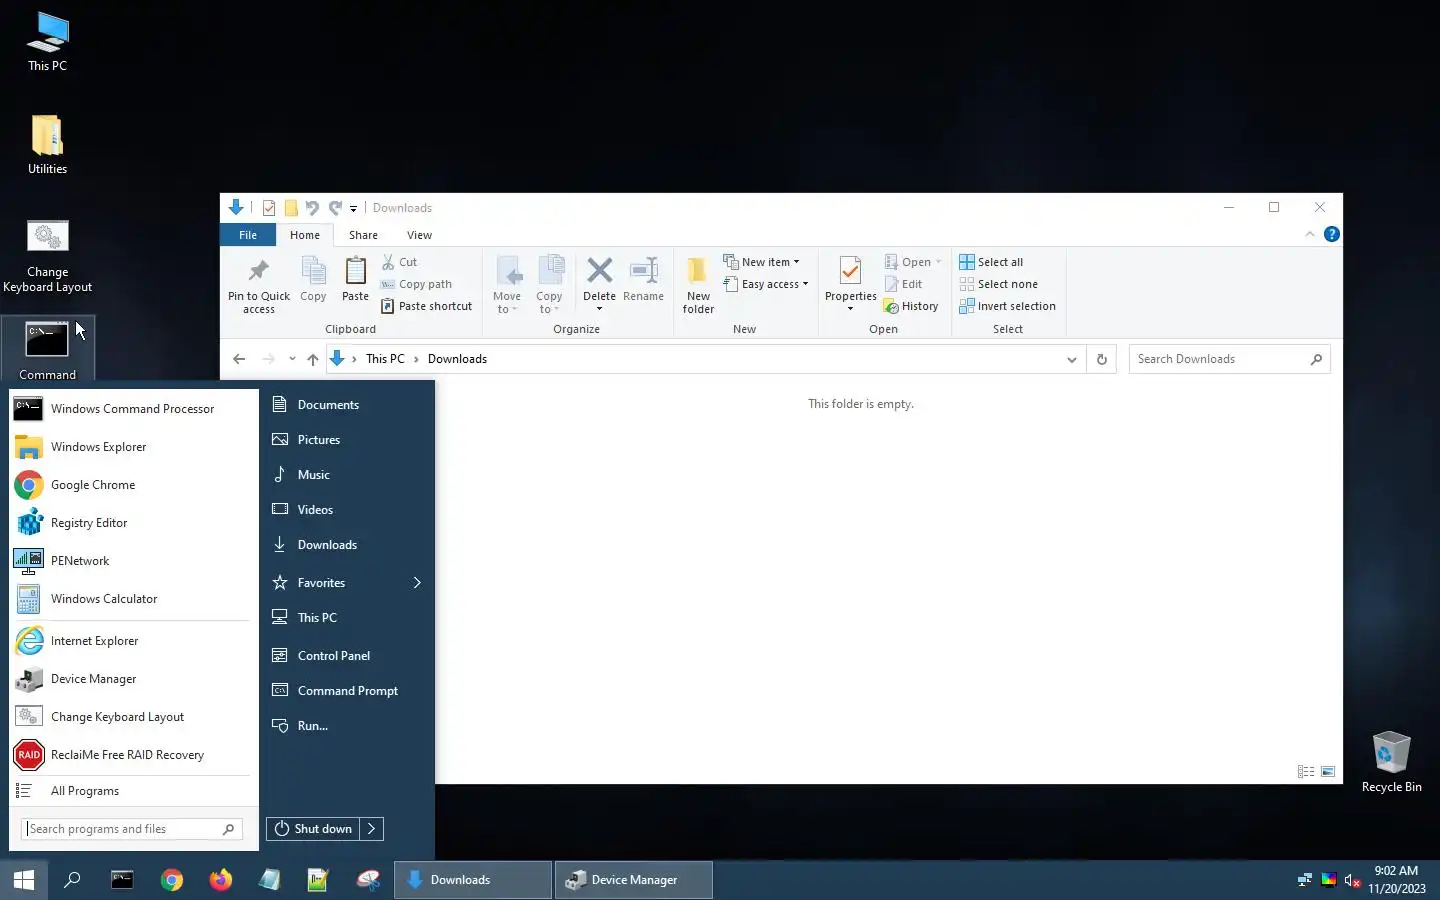Switch to Downloads window taskbar button

(473, 880)
